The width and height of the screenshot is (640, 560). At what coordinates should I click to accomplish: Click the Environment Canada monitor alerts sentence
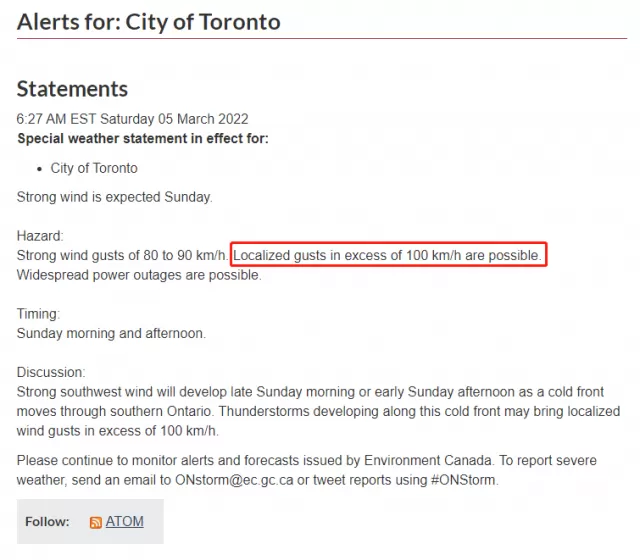point(256,460)
